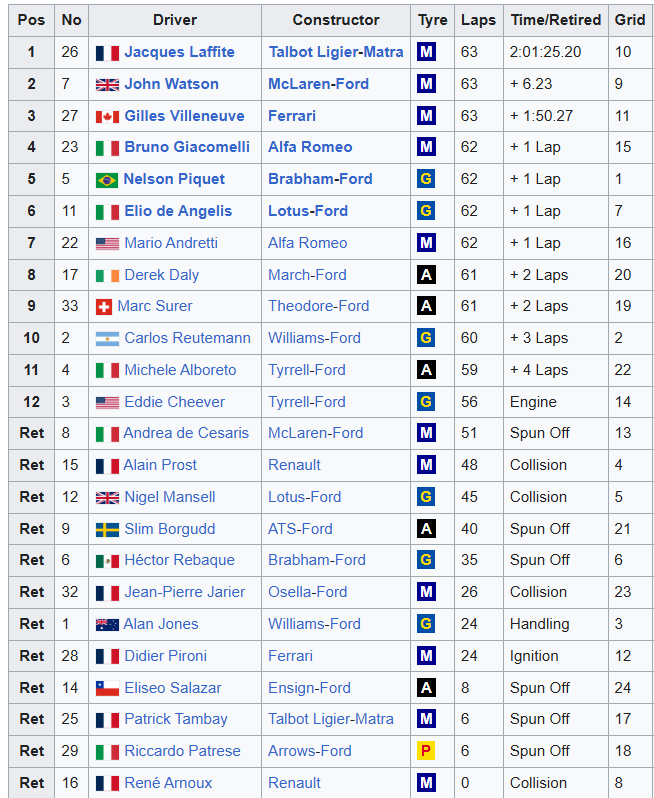
Task: Click the US flag next to Mario Andretti
Action: [107, 244]
